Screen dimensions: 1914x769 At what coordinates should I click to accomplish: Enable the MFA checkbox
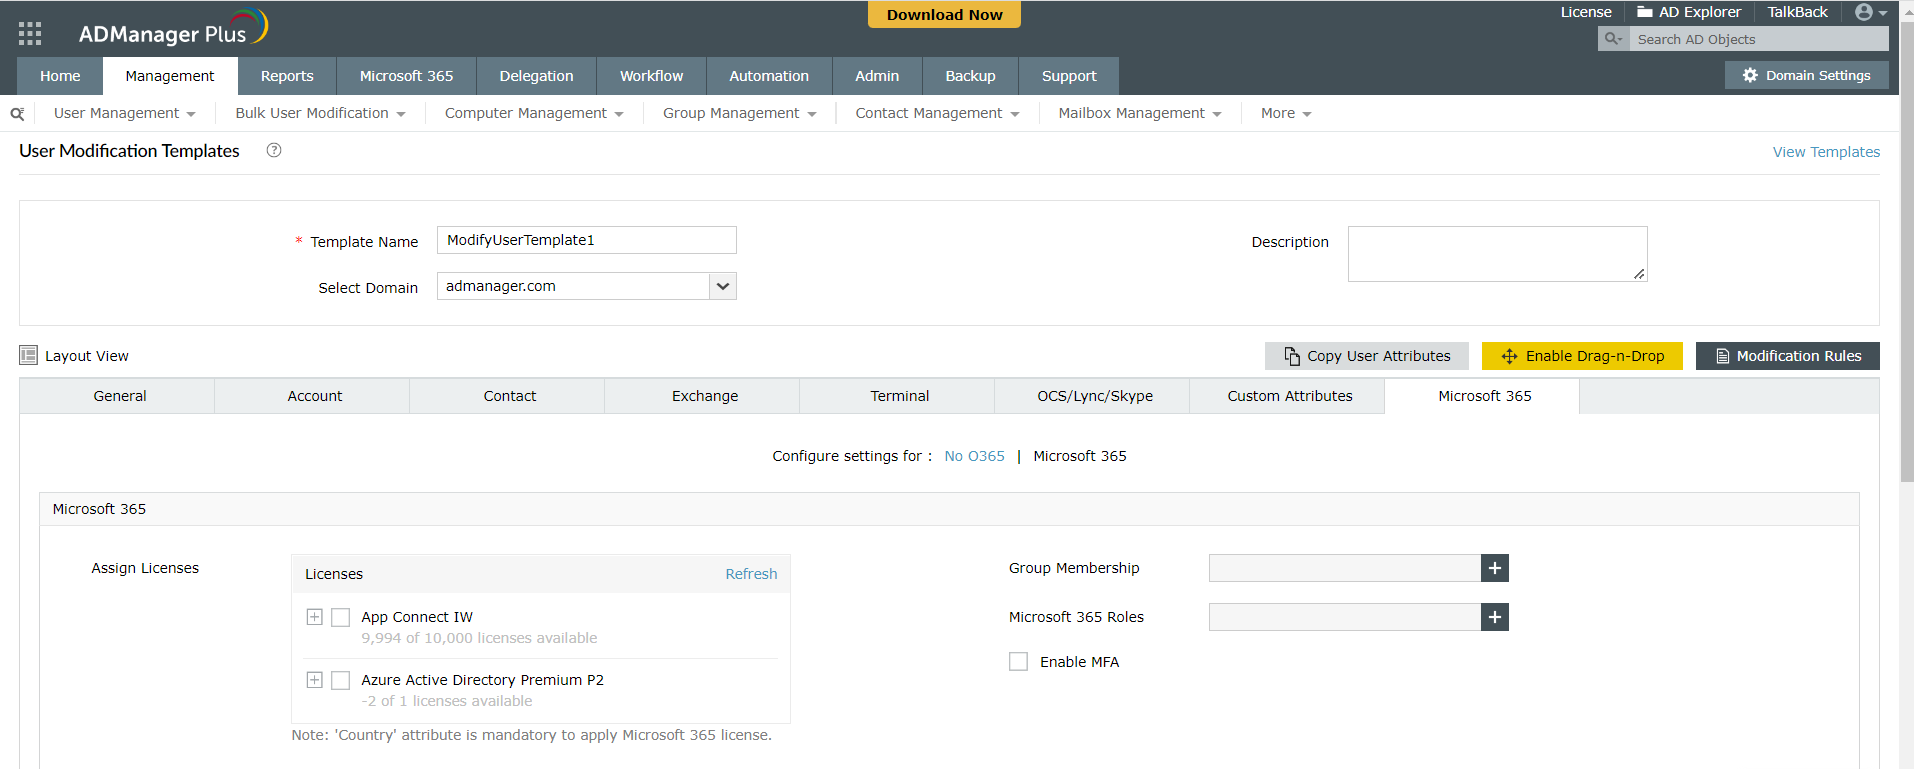[1018, 662]
